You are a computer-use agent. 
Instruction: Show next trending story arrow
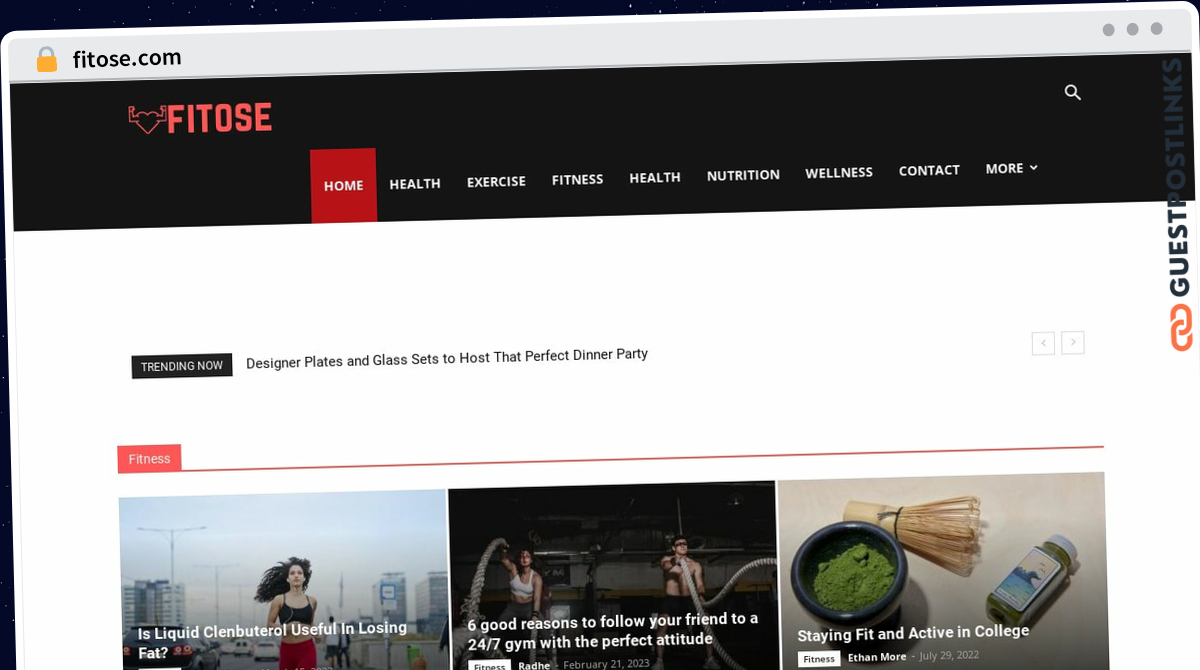pos(1073,342)
